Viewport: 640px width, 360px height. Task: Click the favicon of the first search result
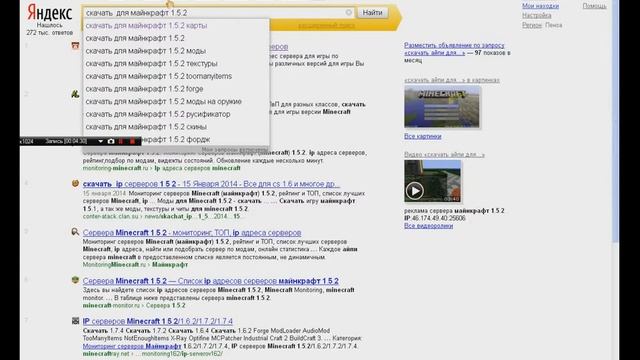point(75,46)
